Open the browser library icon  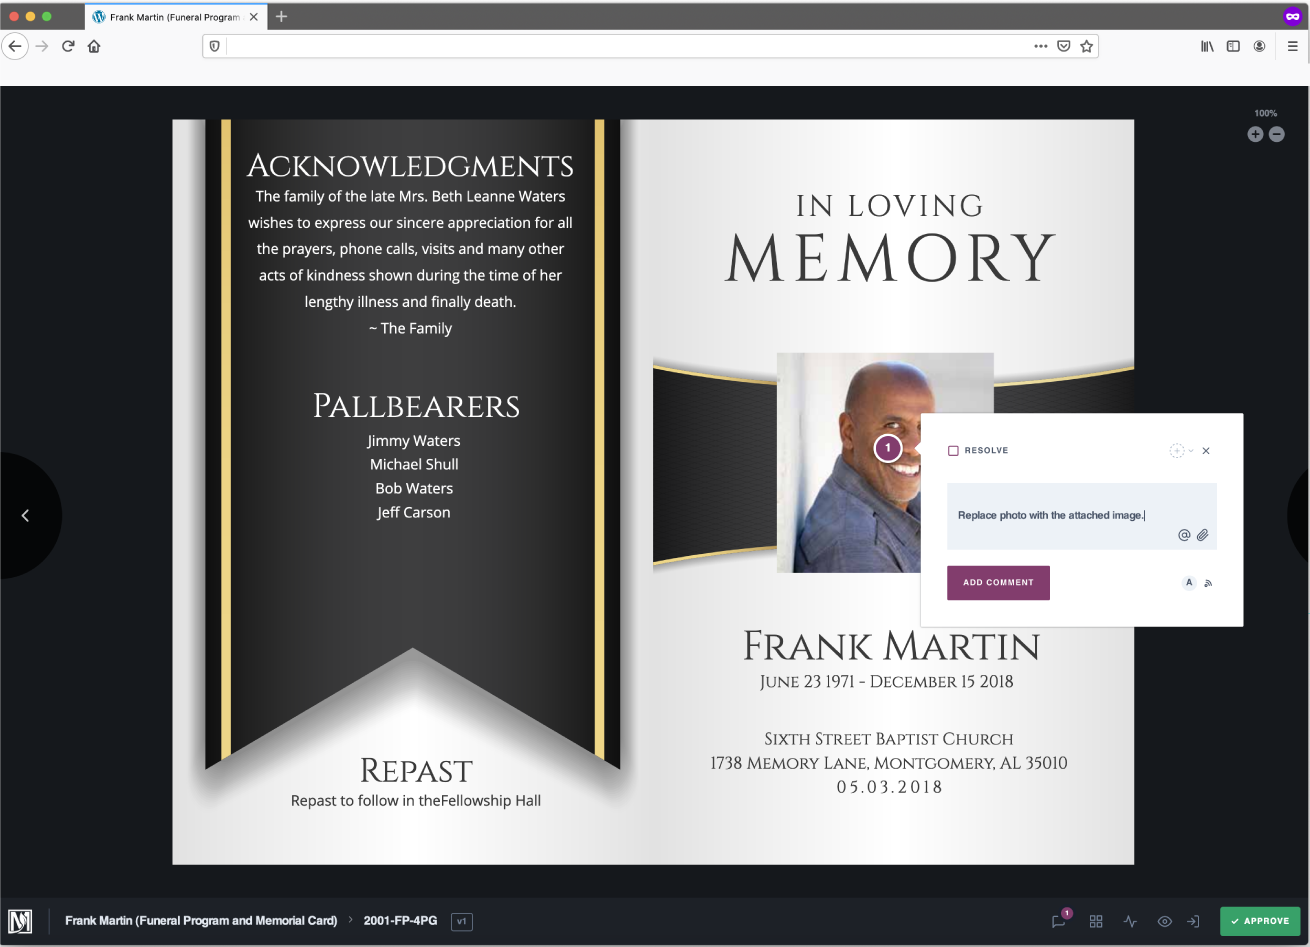tap(1207, 46)
